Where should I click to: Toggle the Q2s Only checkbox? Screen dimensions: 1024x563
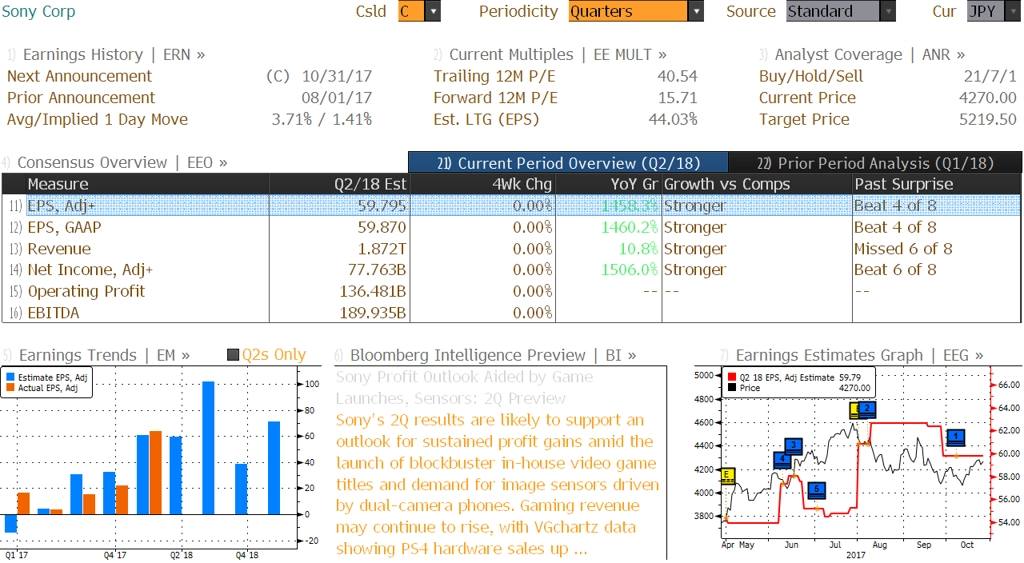233,355
